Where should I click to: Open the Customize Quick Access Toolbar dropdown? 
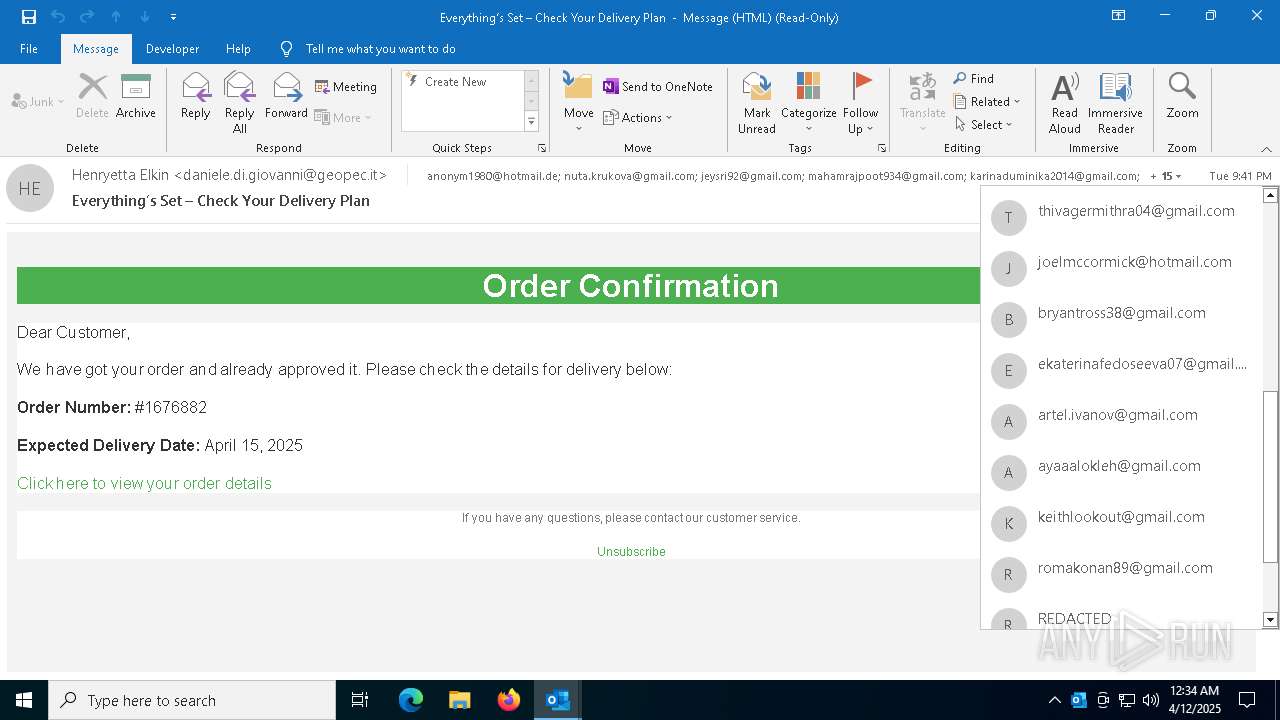[173, 17]
